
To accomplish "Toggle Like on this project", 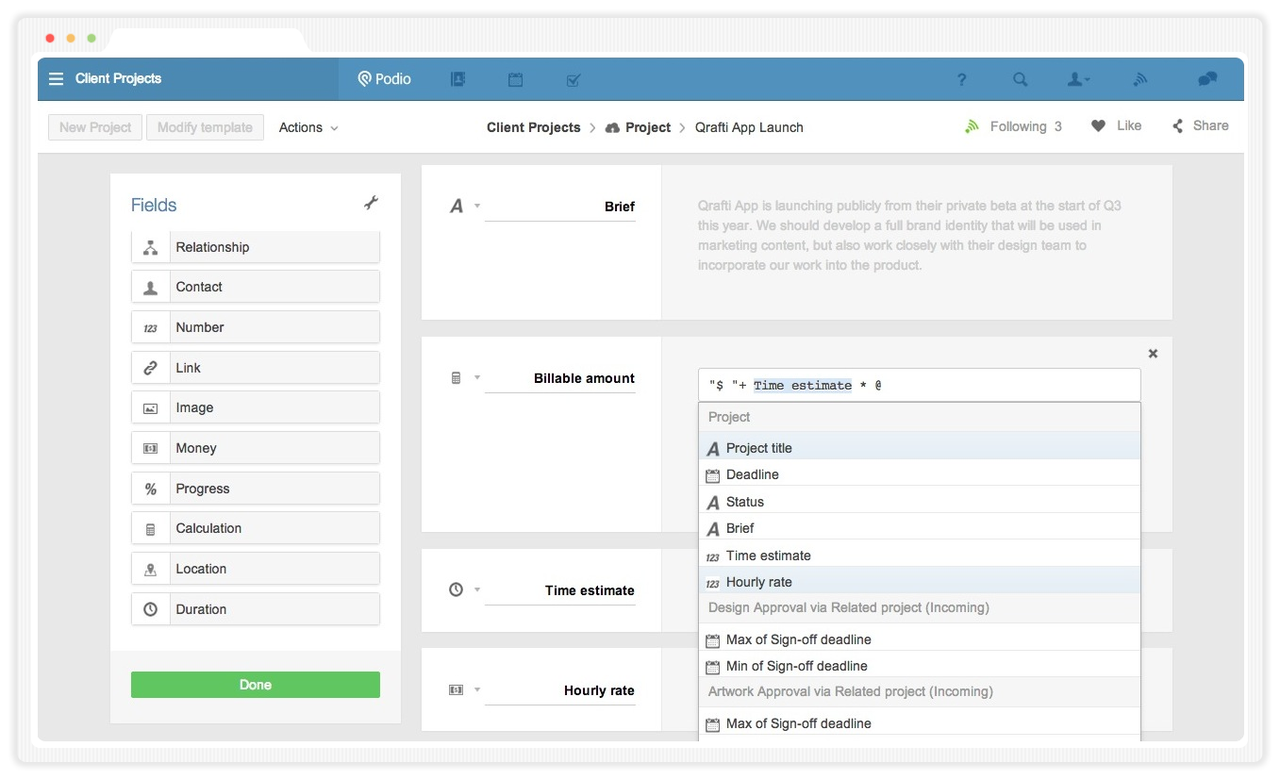I will [1116, 126].
